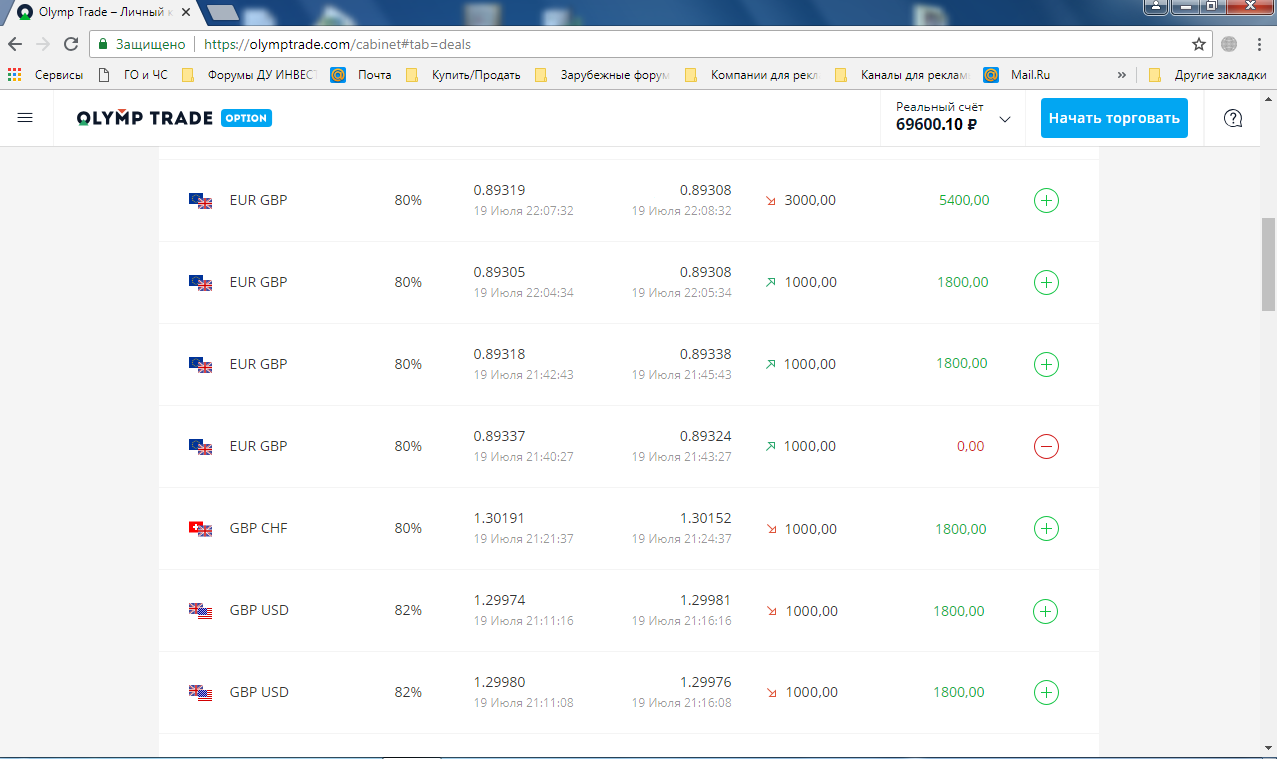Open Почта bookmark
Screen dimensions: 1277x759
(361, 74)
